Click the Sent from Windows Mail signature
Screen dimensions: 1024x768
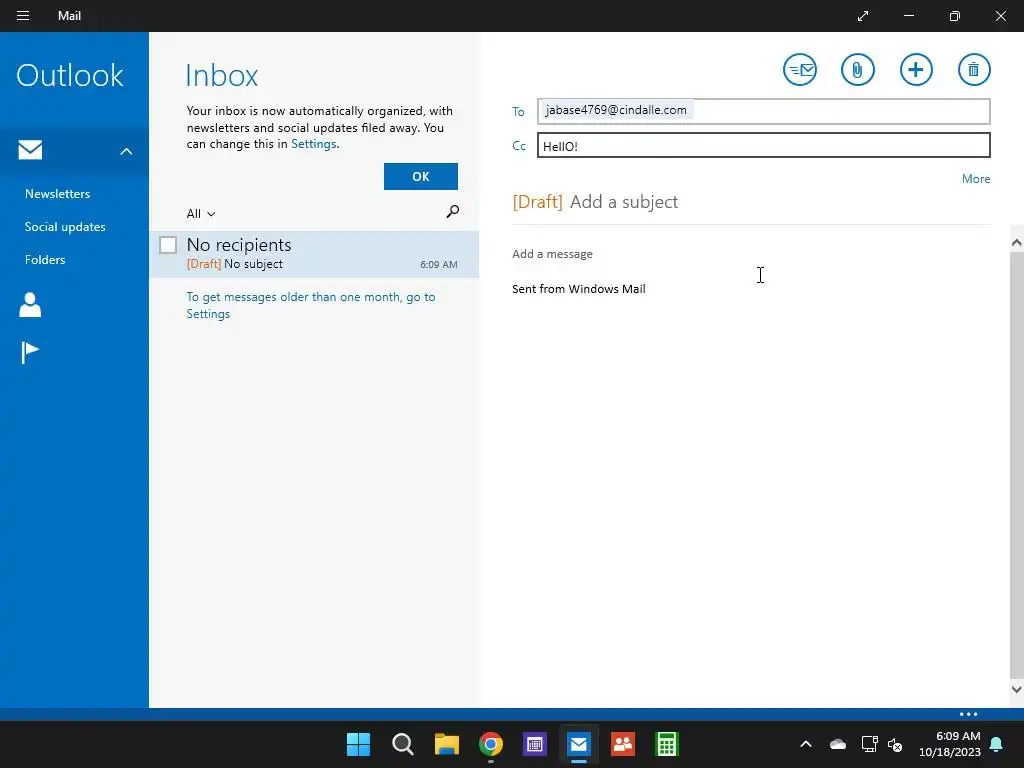point(579,289)
